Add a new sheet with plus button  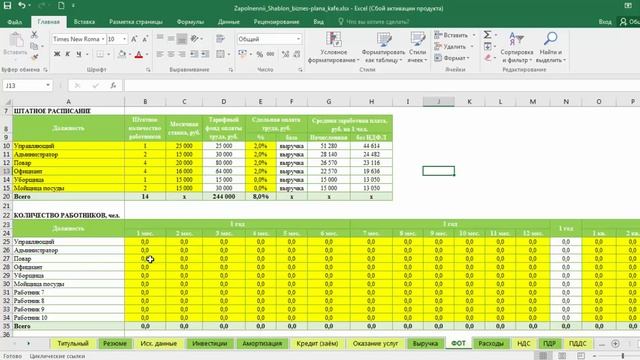pos(615,344)
